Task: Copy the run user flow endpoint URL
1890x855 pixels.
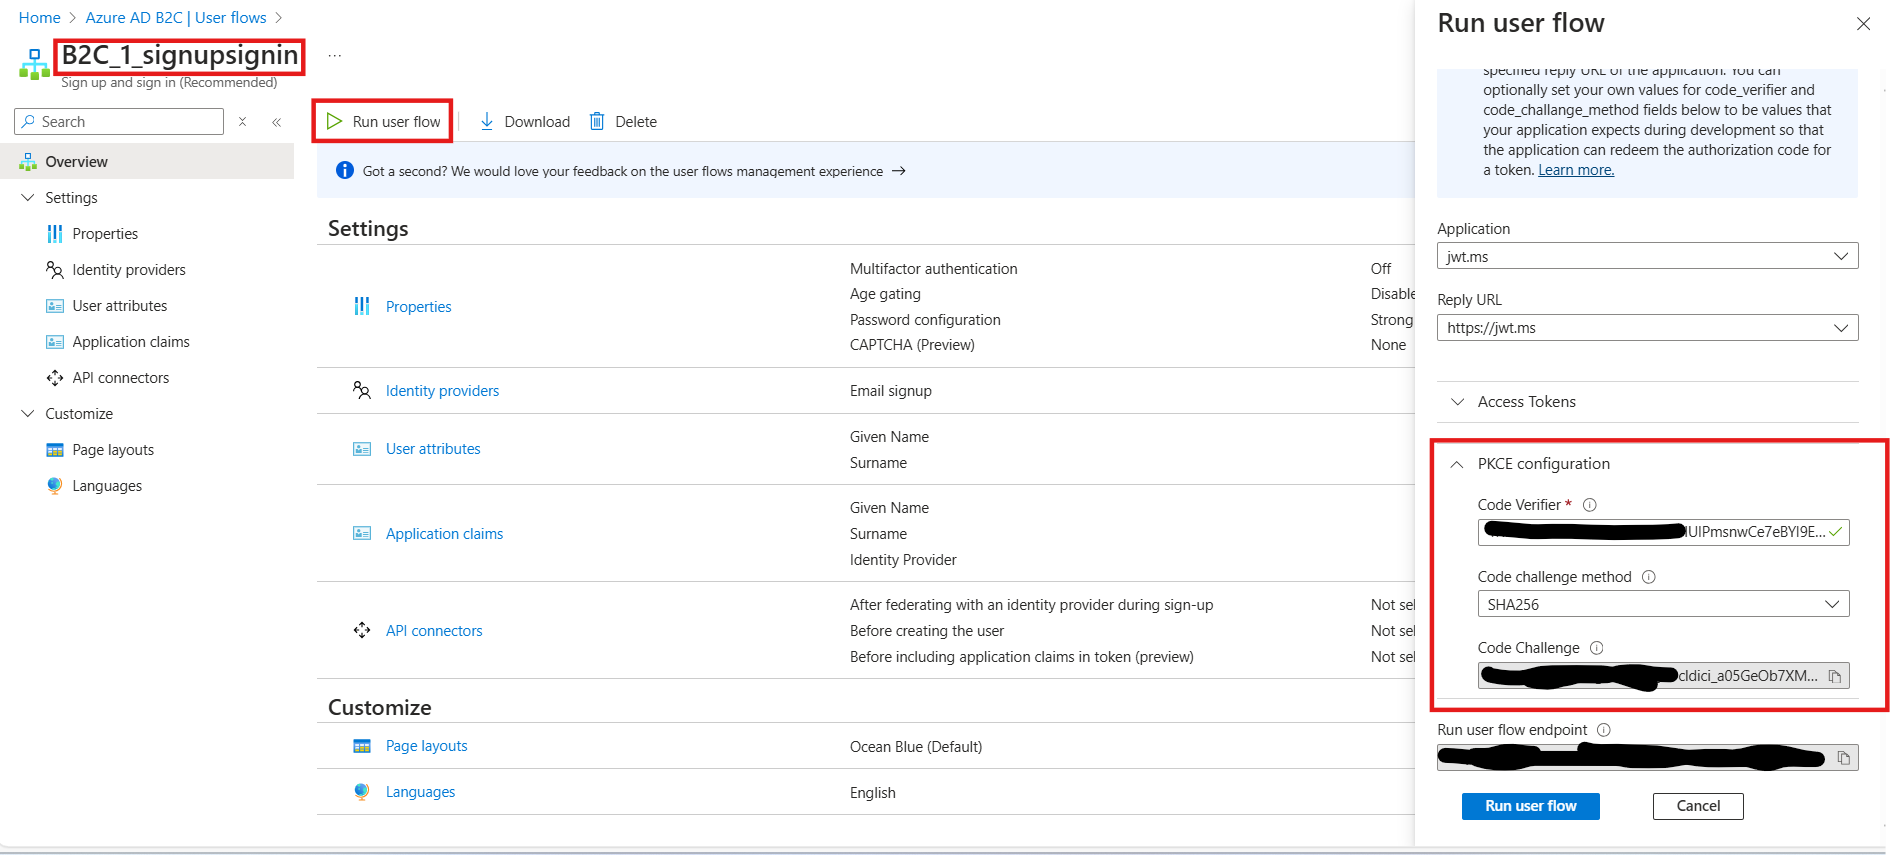Action: pyautogui.click(x=1844, y=758)
